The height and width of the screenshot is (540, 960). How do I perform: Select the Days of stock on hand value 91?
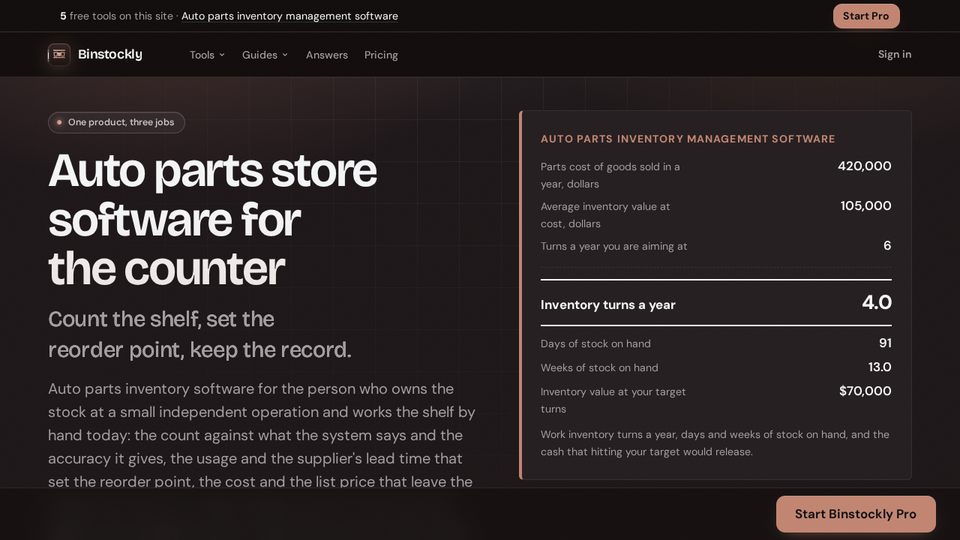pyautogui.click(x=885, y=343)
